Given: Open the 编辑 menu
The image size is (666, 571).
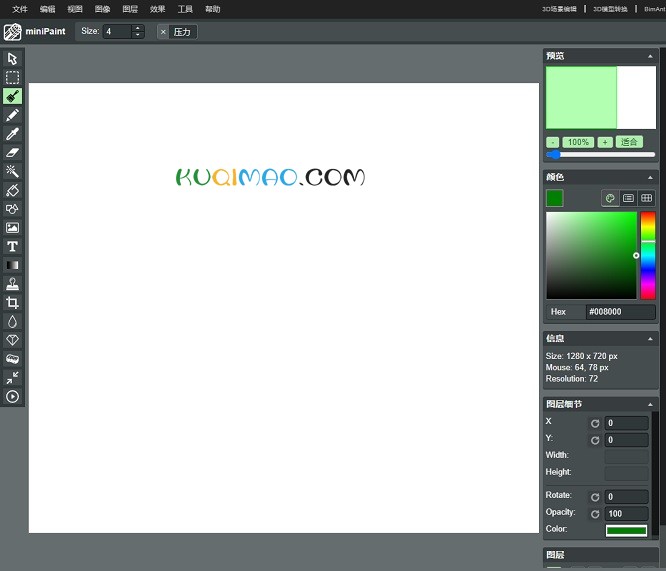Looking at the screenshot, I should click(x=47, y=9).
